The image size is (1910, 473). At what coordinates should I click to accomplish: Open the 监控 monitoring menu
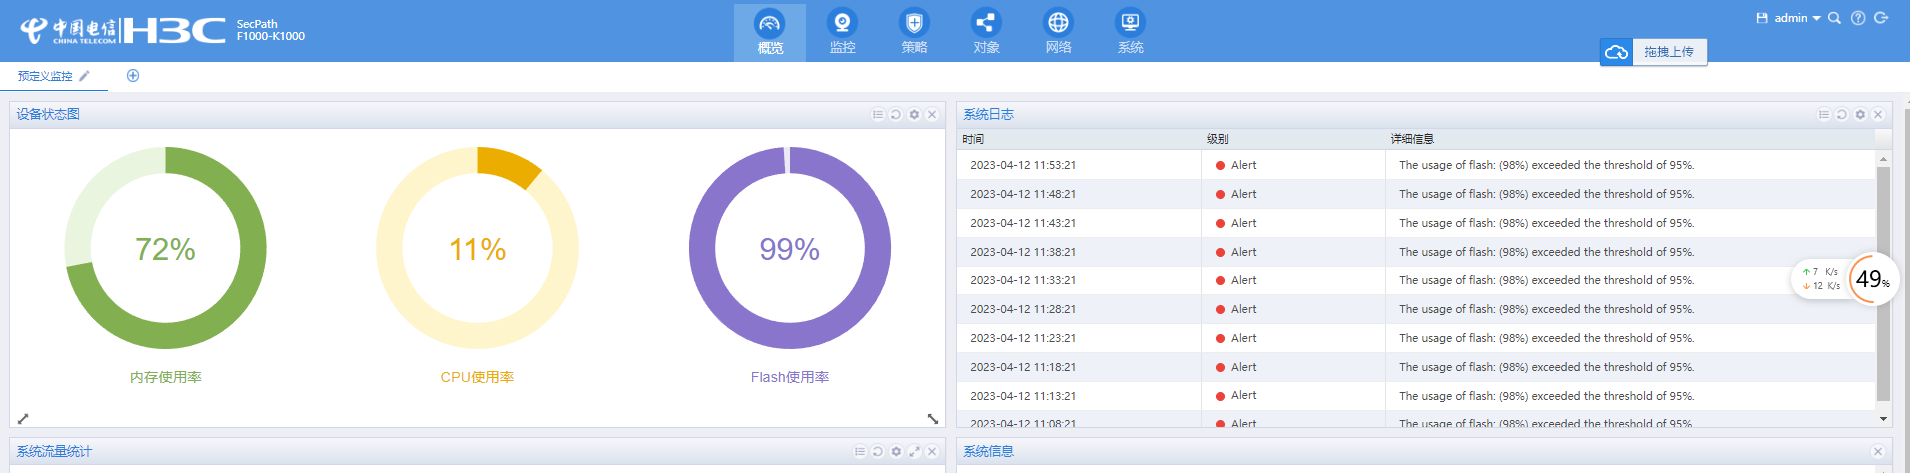842,32
